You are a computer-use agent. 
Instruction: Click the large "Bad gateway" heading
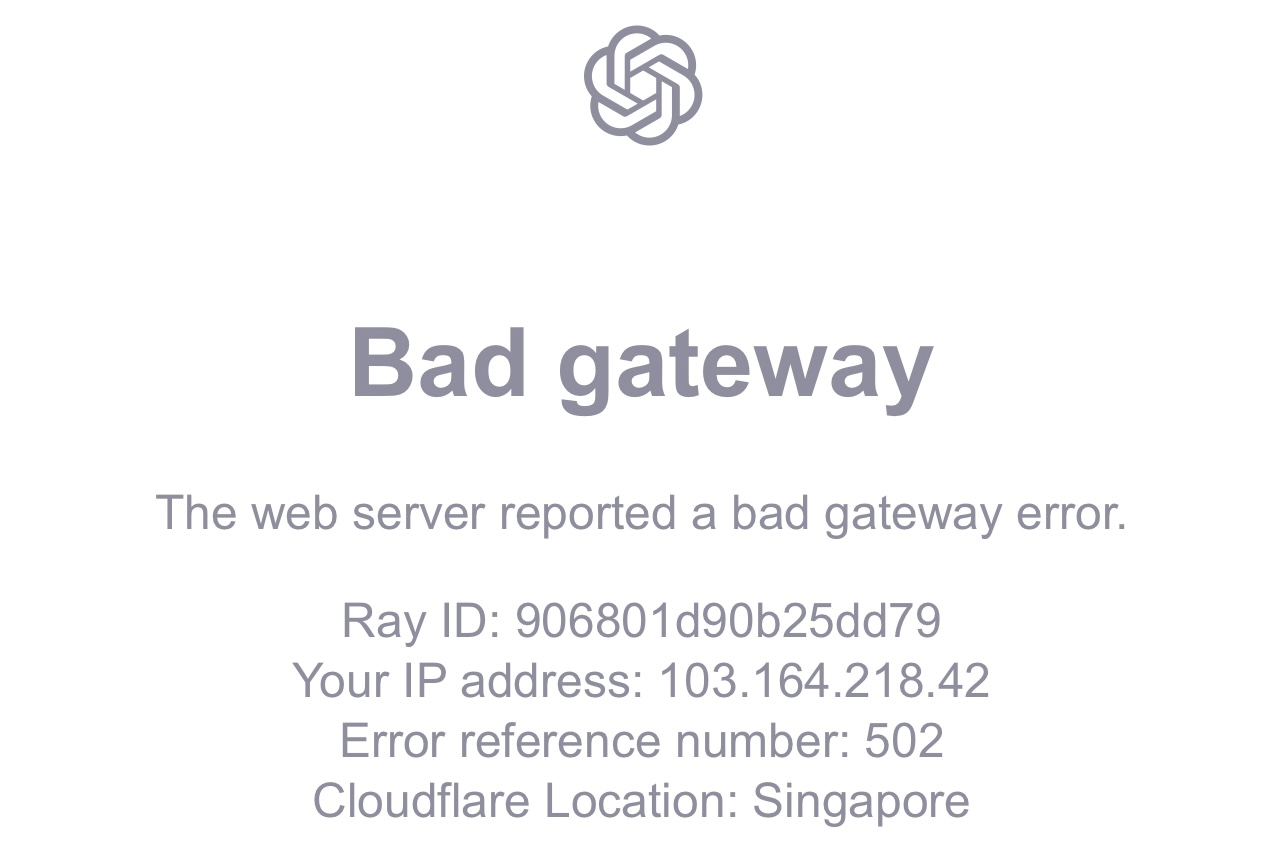[x=642, y=367]
